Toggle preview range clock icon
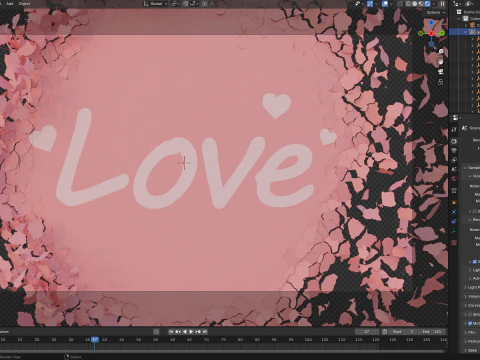The width and height of the screenshot is (480, 360). pyautogui.click(x=384, y=332)
